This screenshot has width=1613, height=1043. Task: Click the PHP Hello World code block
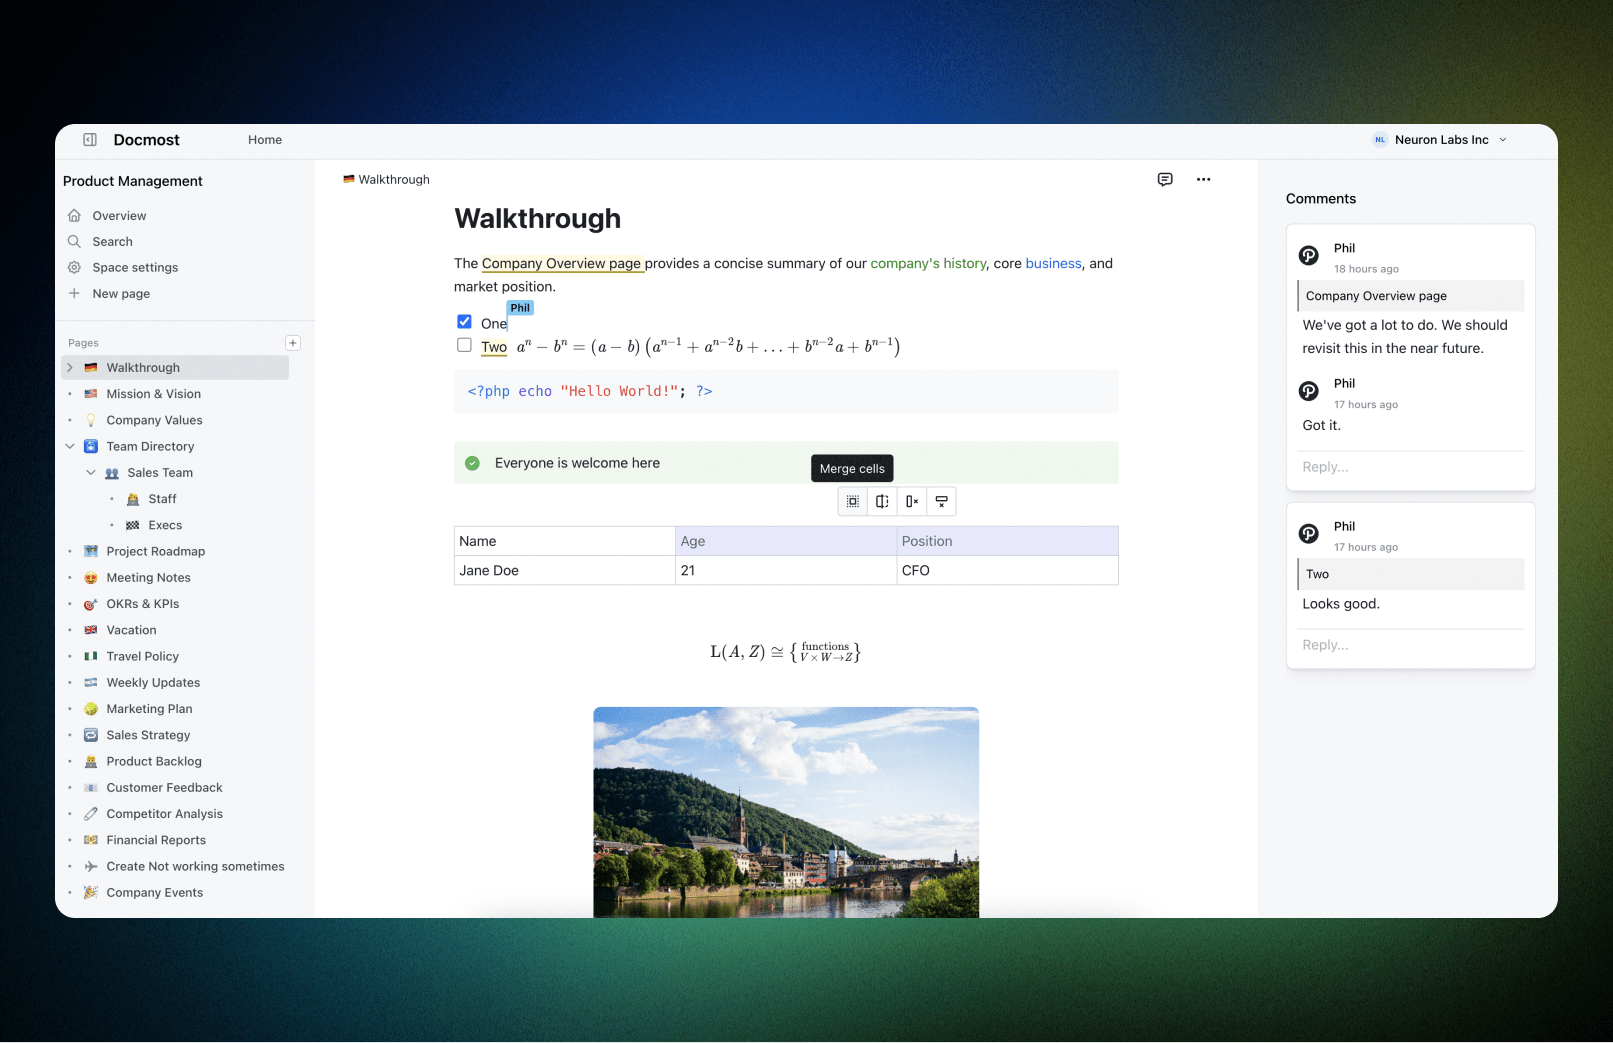pos(786,392)
